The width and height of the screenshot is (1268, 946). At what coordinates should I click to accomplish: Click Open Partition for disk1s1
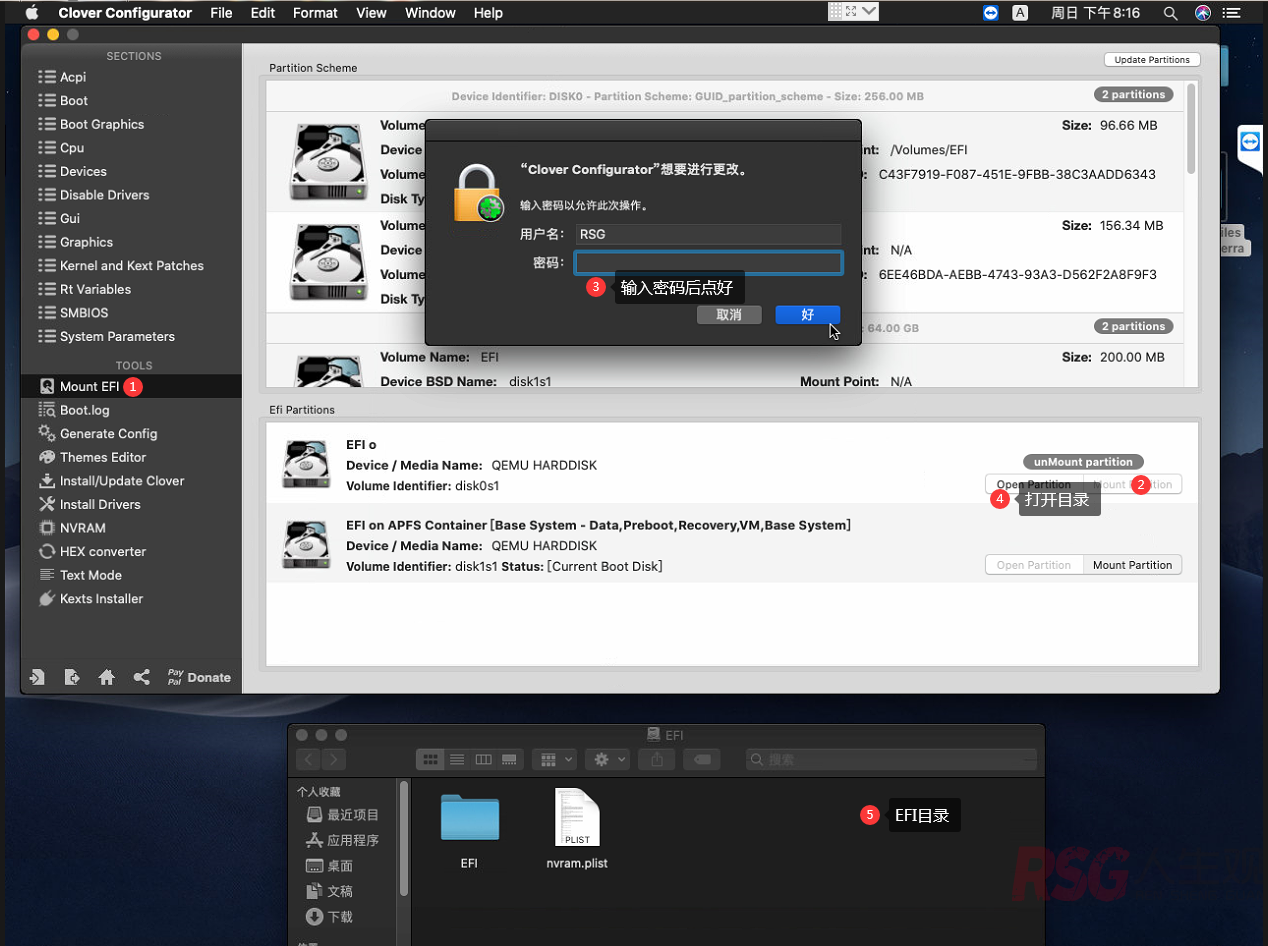coord(1034,565)
